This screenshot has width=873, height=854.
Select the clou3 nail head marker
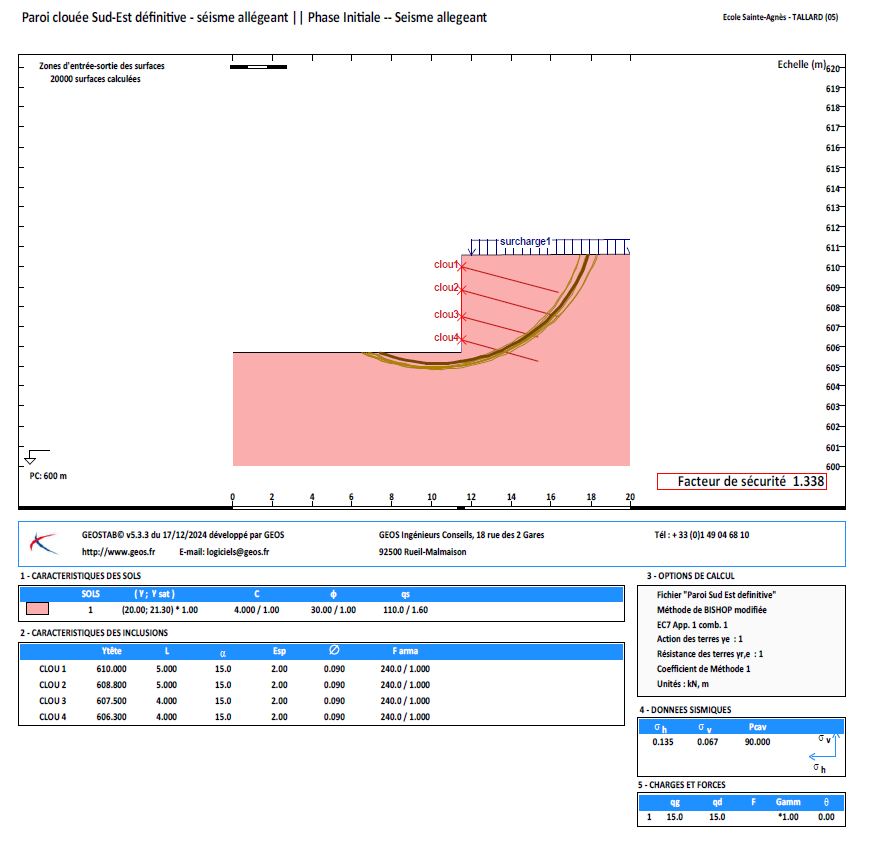(462, 316)
